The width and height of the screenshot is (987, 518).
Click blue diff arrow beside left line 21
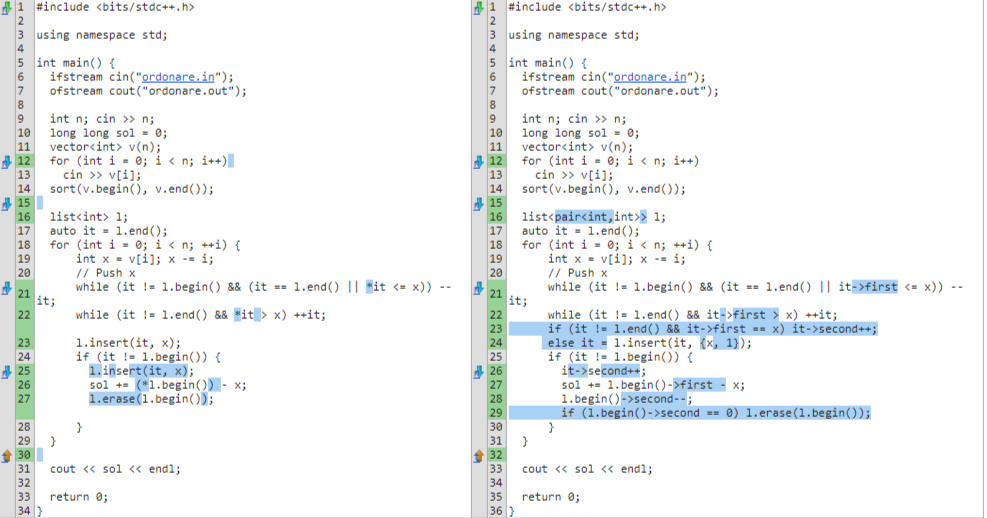coord(6,288)
